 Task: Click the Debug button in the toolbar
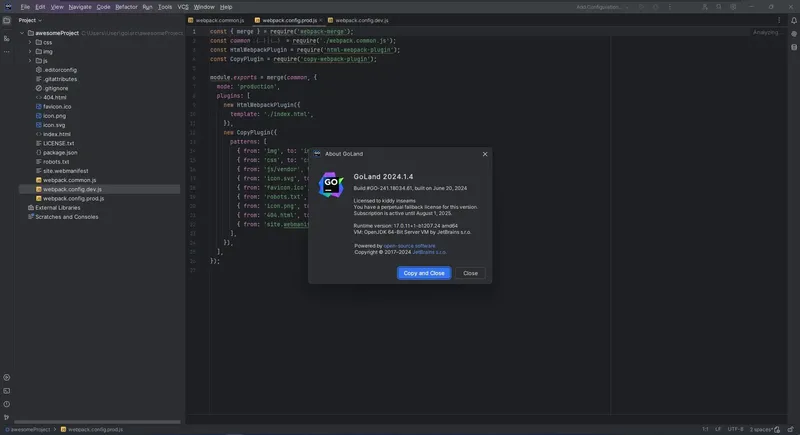point(656,7)
